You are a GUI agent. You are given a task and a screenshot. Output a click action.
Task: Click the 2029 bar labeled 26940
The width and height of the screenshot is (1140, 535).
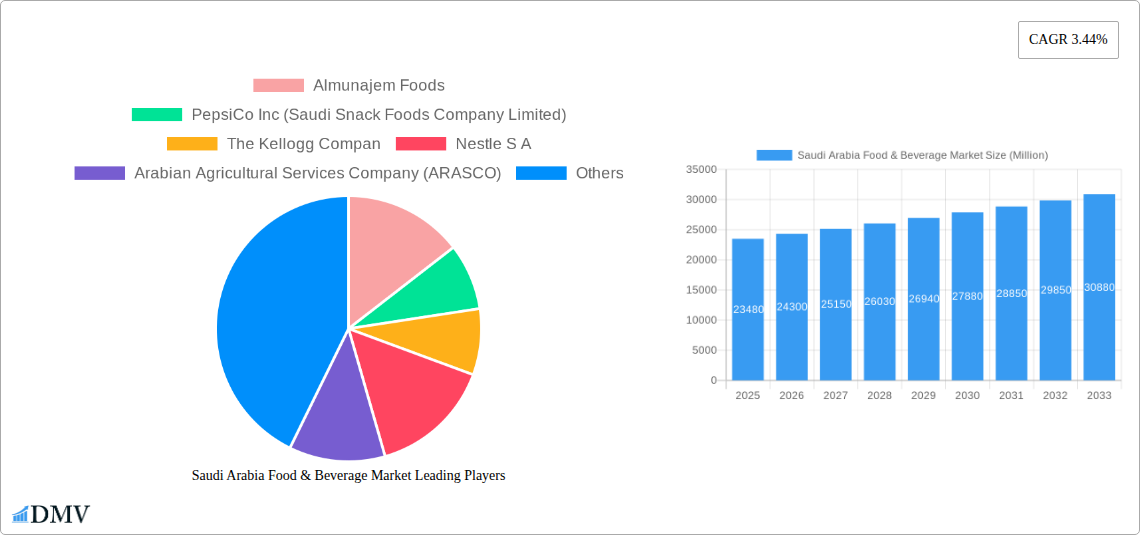(x=923, y=299)
